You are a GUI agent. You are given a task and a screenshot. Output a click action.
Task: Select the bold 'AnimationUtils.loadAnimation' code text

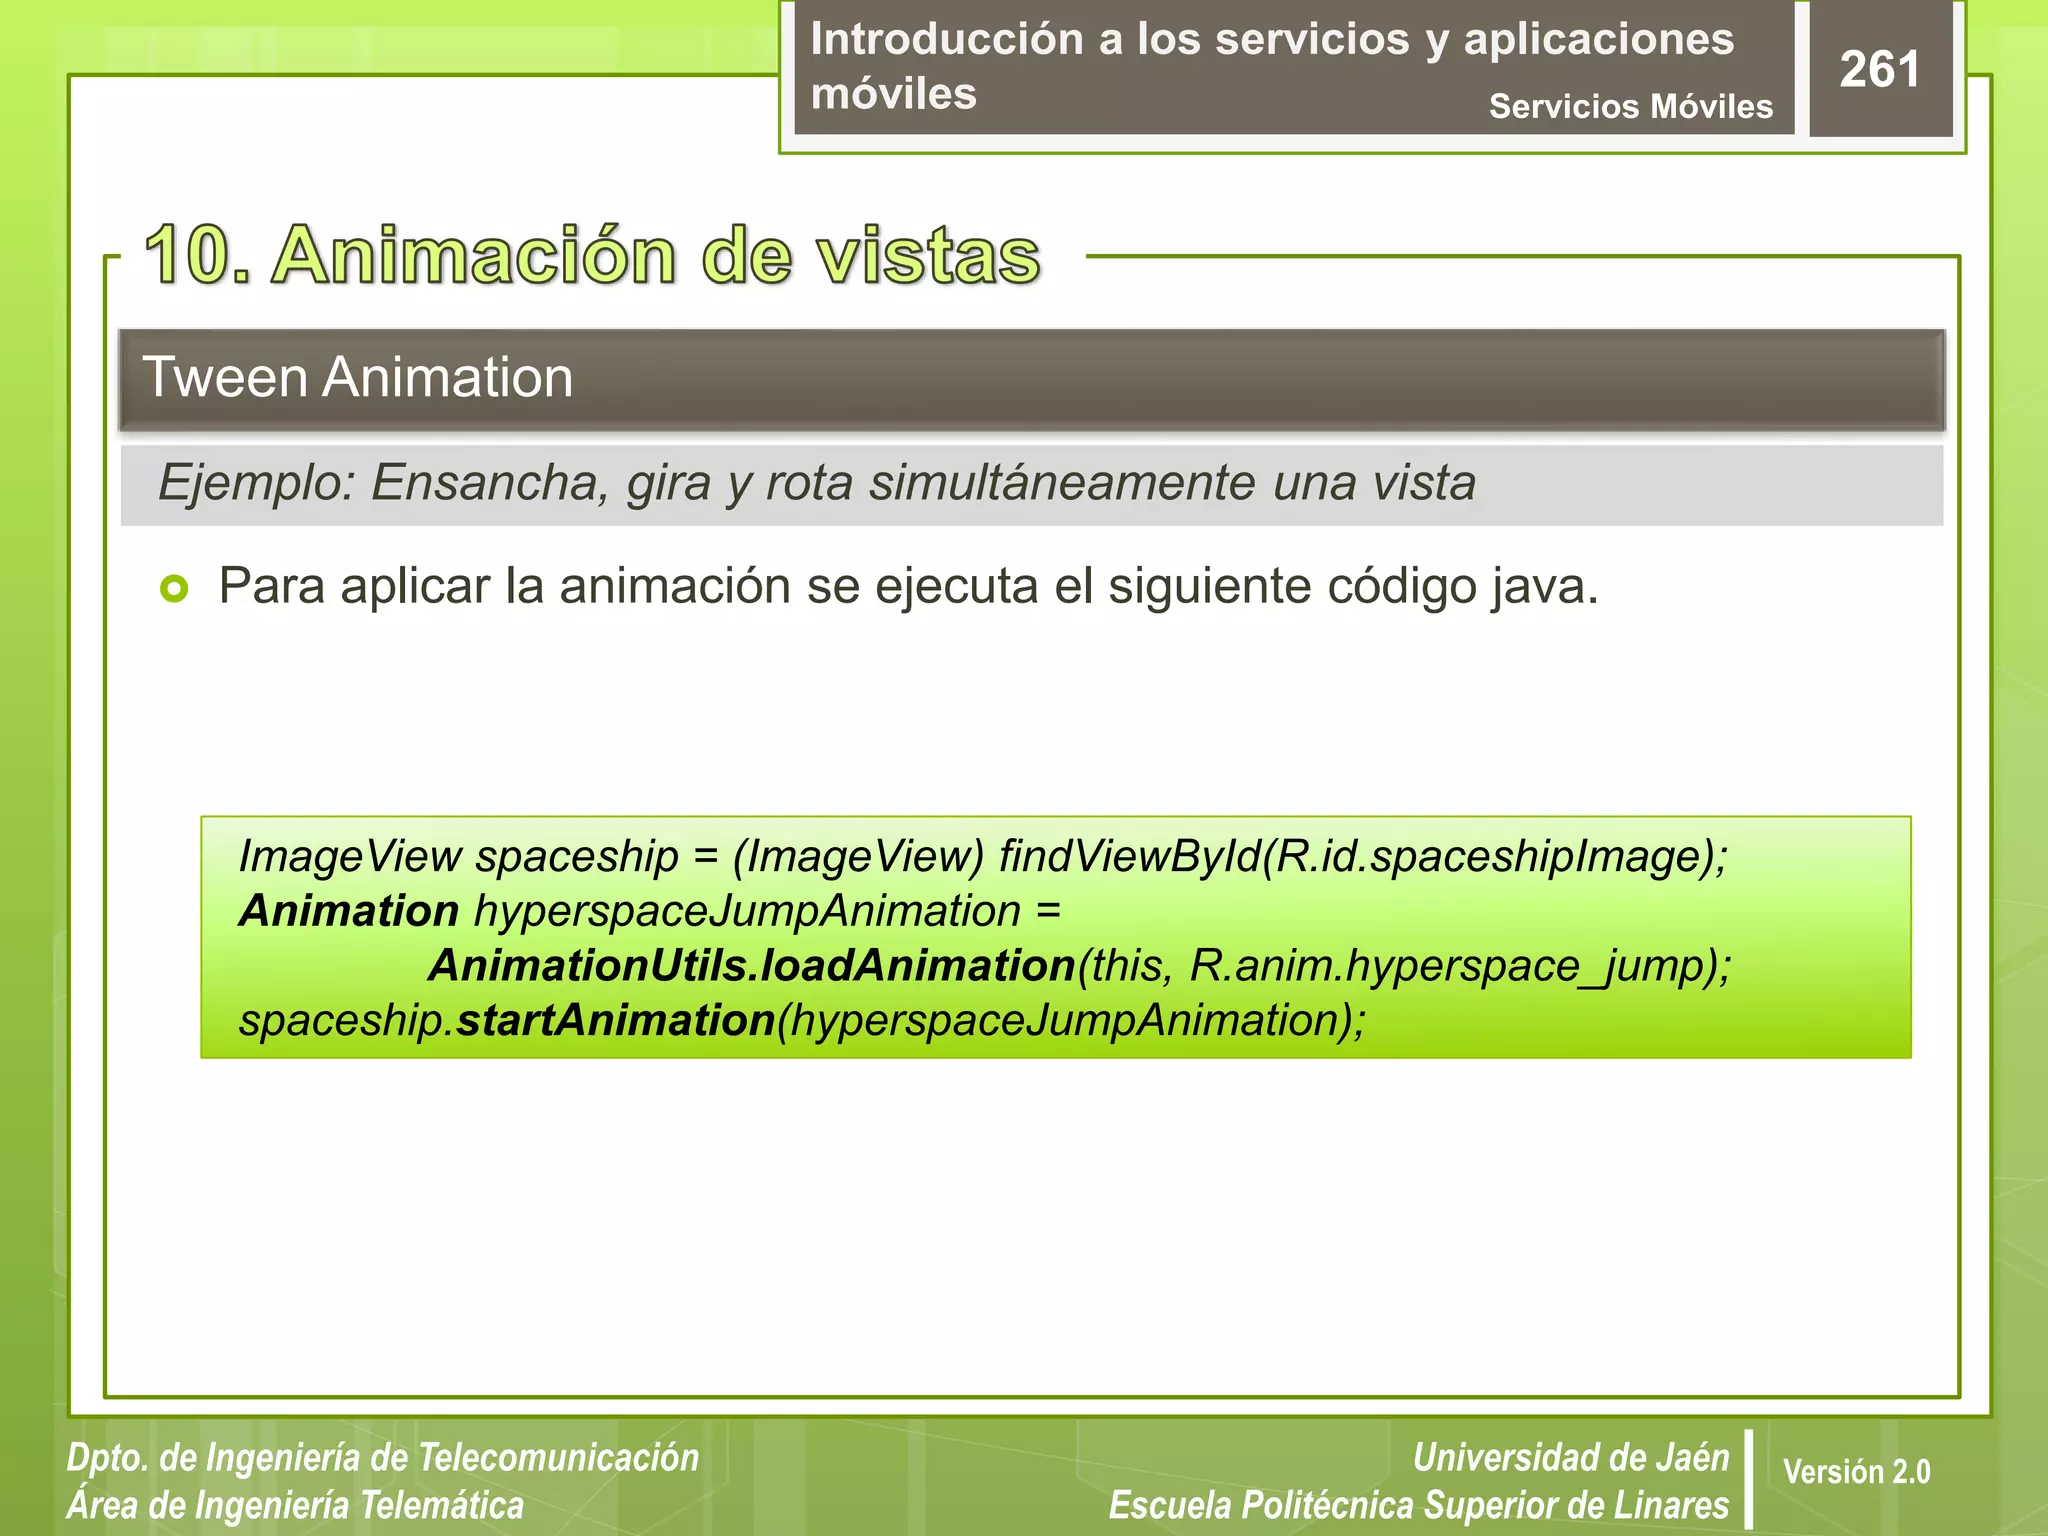click(751, 966)
